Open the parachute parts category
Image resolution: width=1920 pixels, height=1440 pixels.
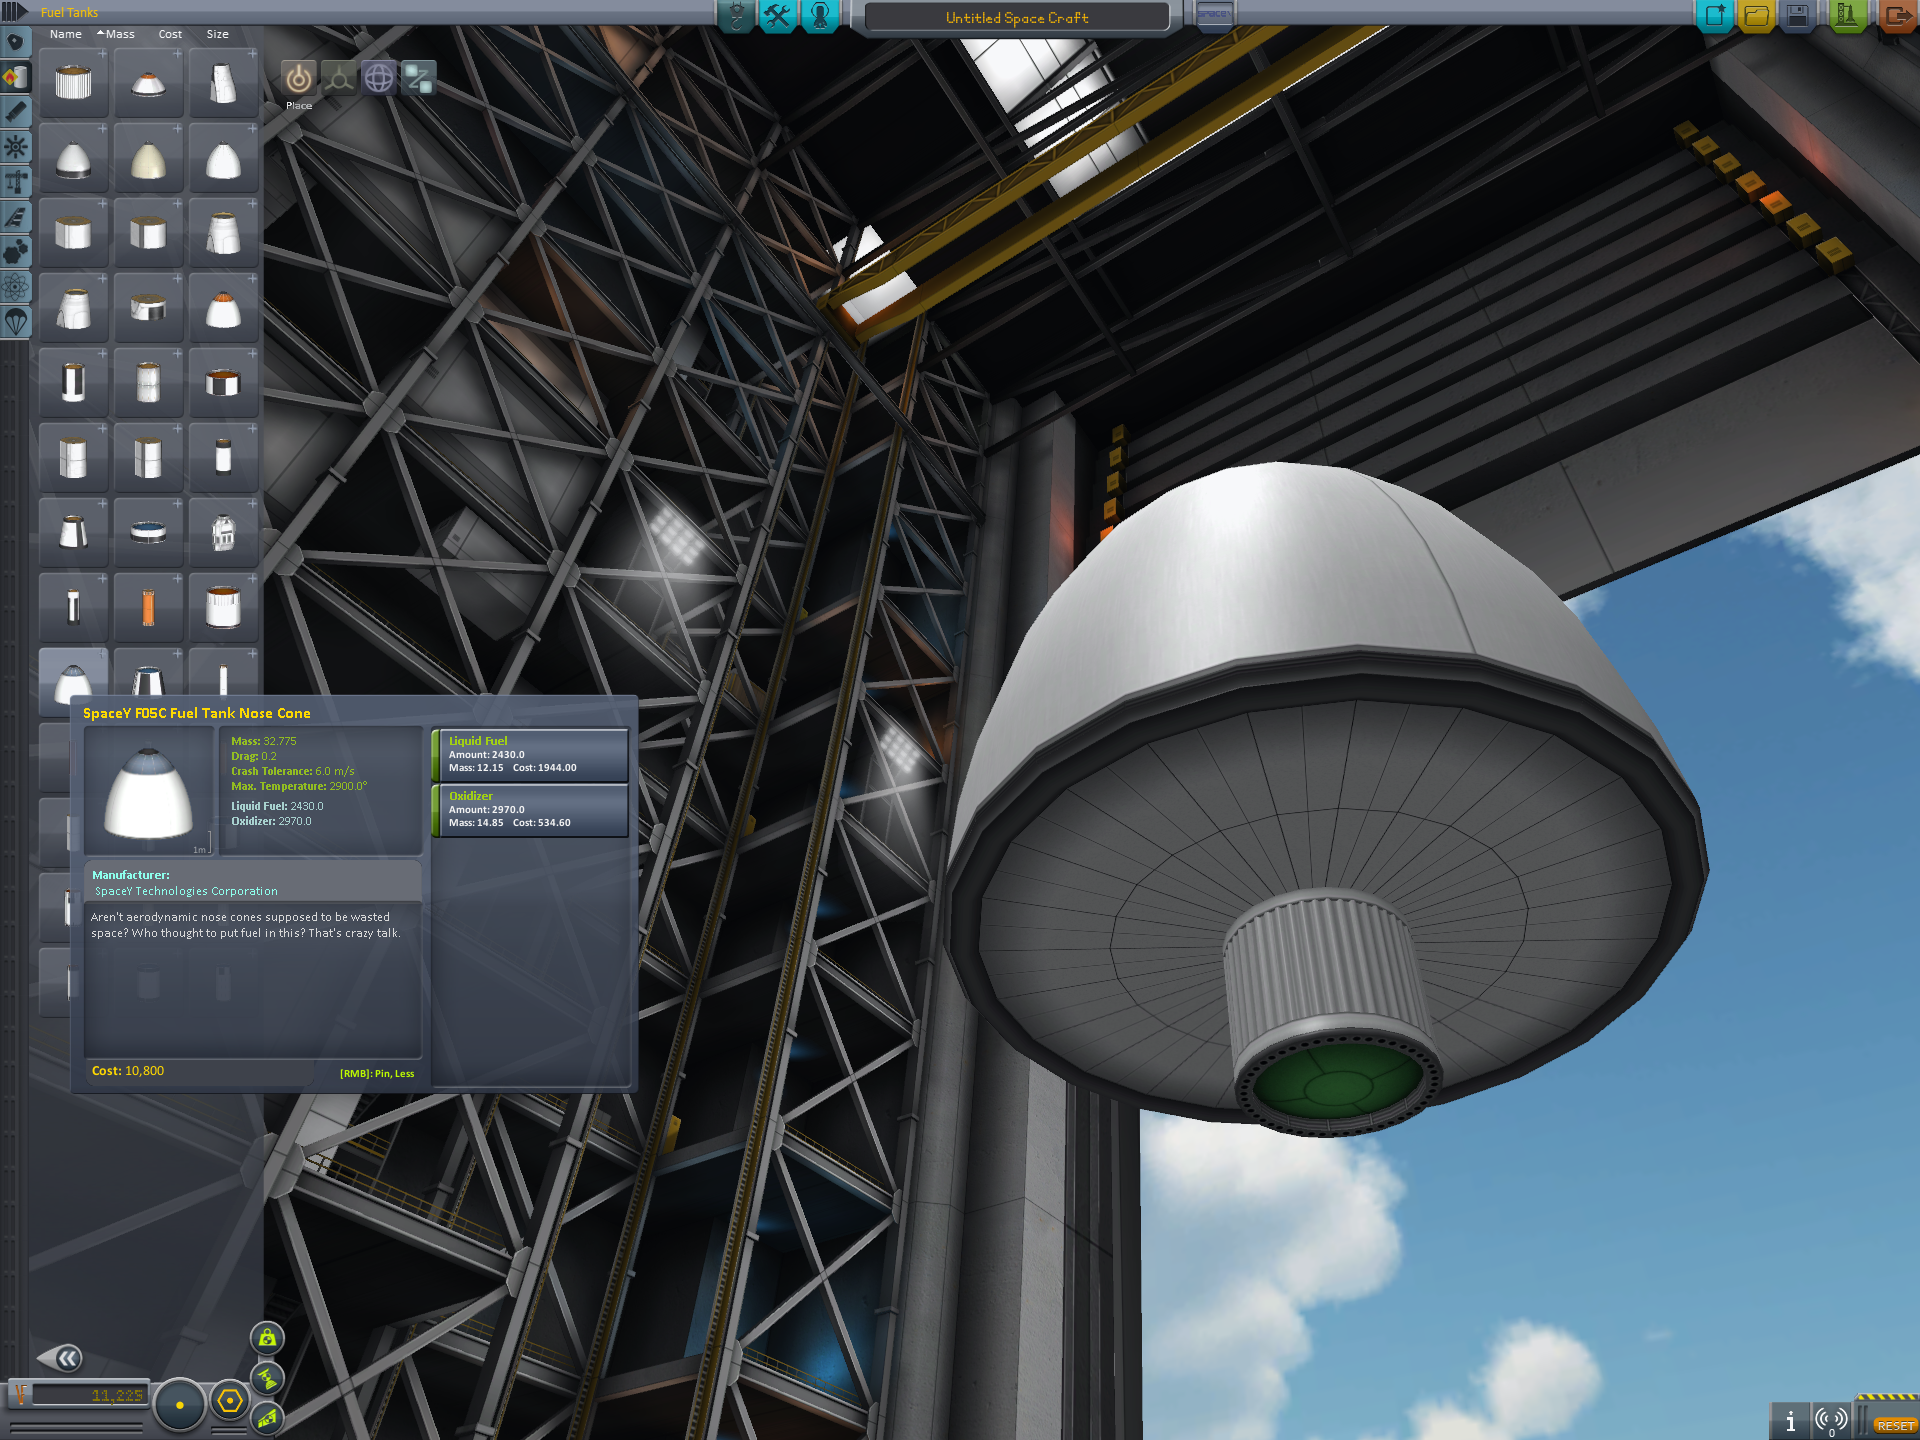pyautogui.click(x=15, y=322)
